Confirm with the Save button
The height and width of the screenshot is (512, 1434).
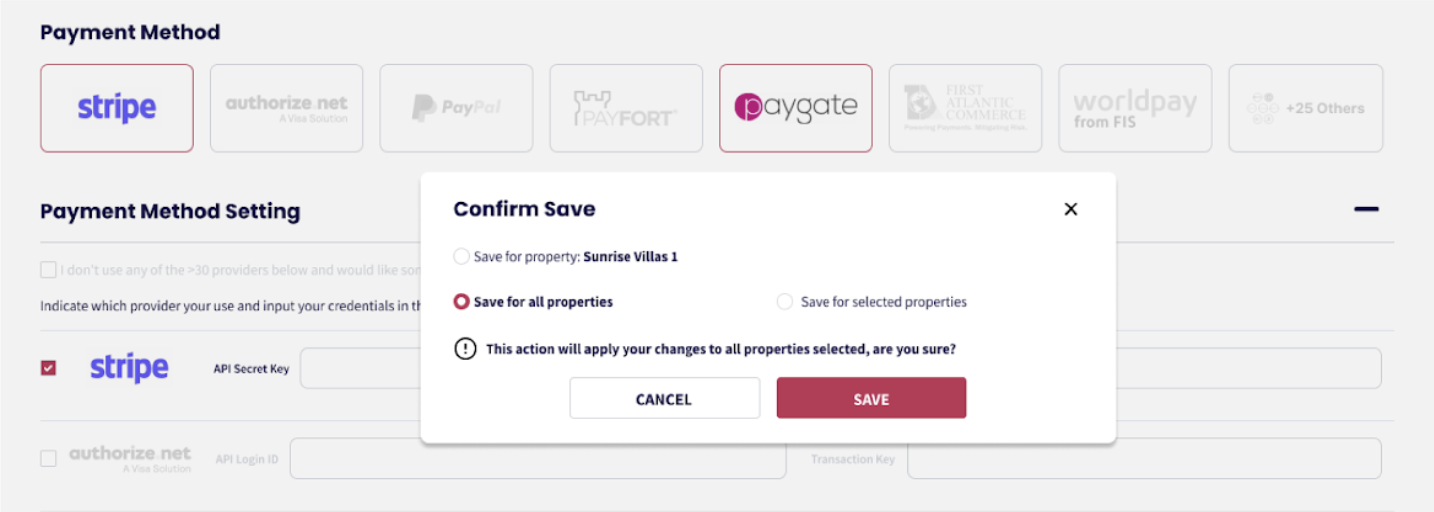point(871,398)
